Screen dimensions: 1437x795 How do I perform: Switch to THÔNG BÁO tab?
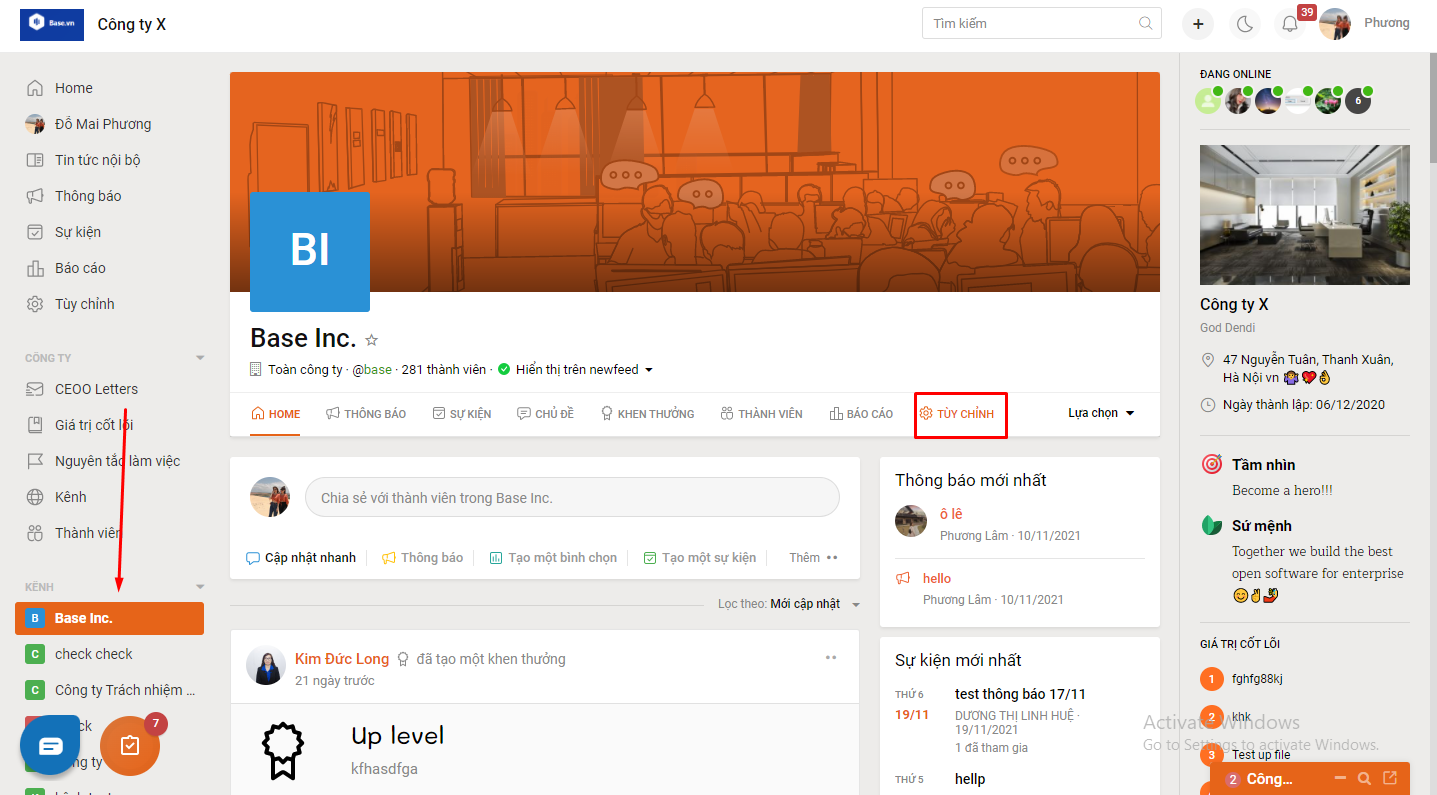click(366, 414)
